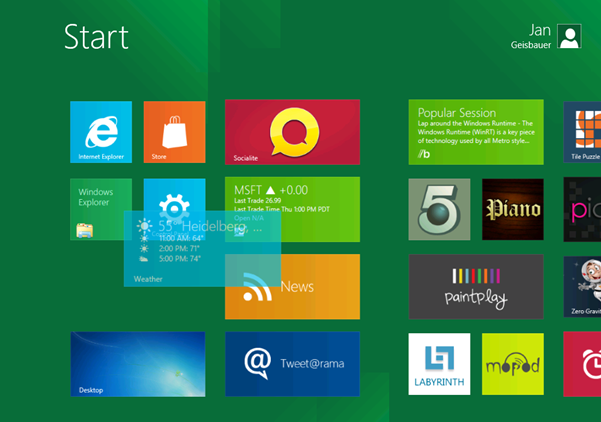601x422 pixels.
Task: Select the Weather Heidelberg forecast tile
Action: (x=202, y=249)
